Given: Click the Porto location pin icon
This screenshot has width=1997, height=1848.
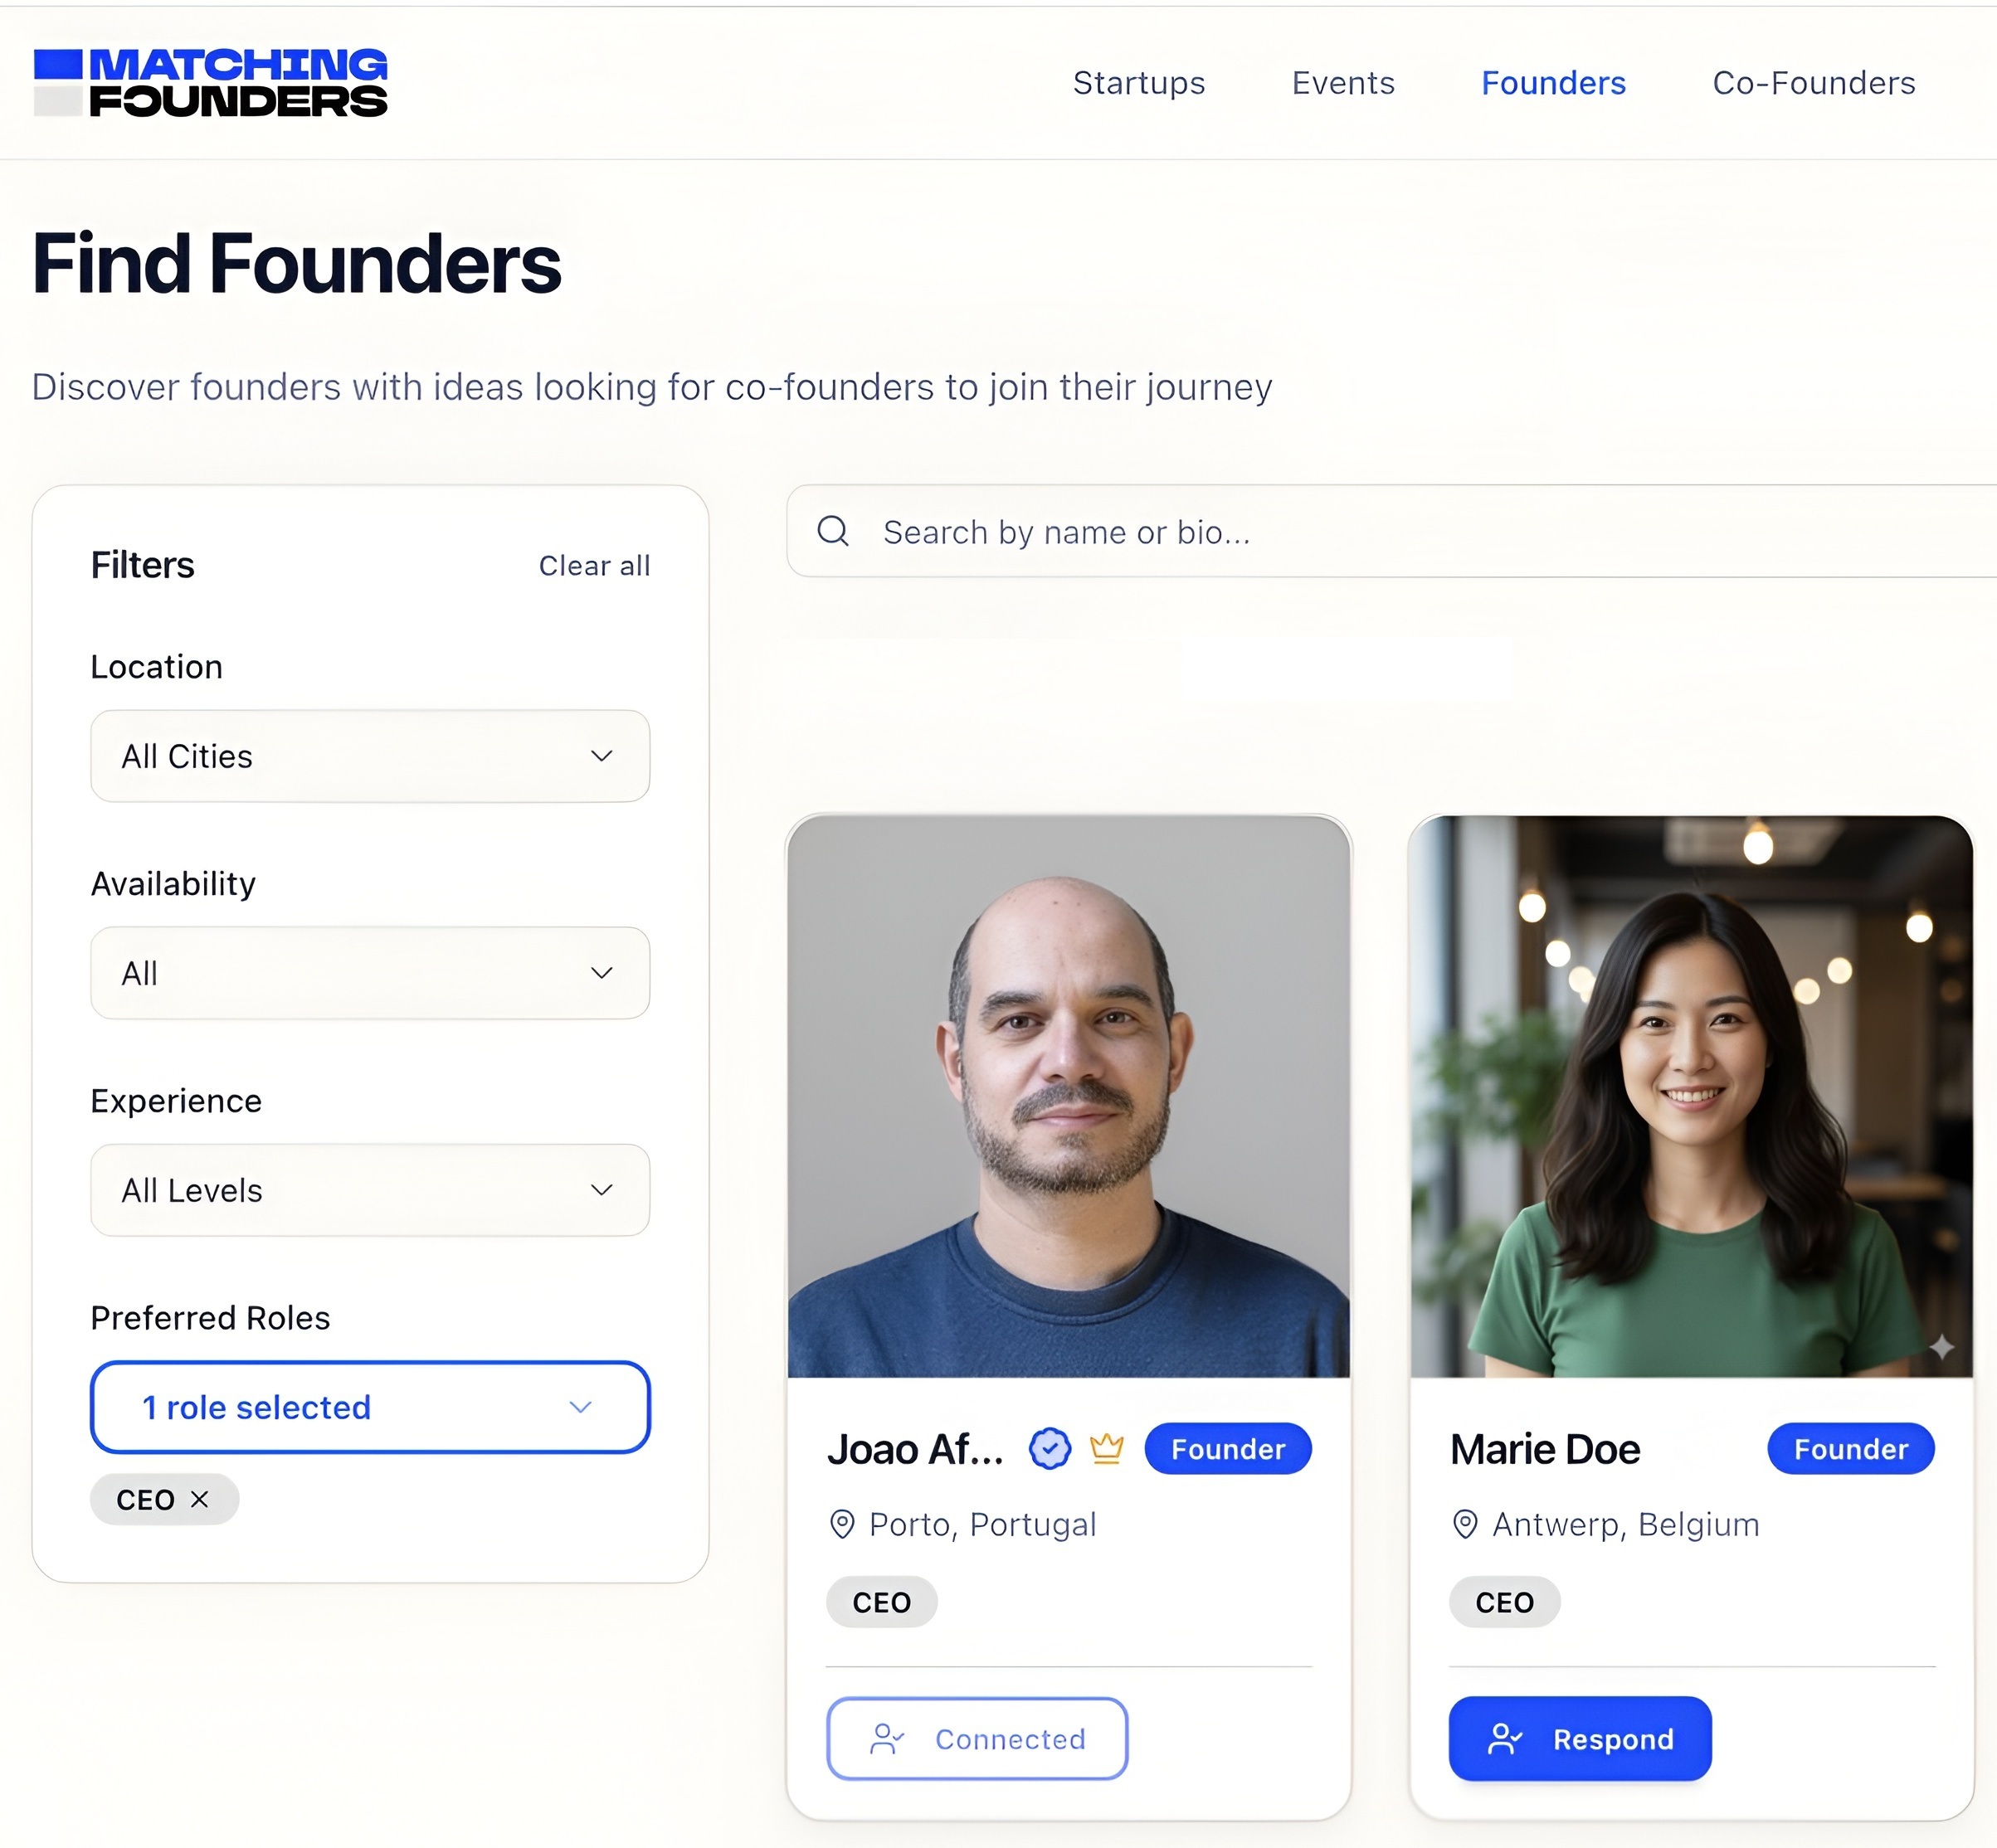Looking at the screenshot, I should pyautogui.click(x=842, y=1524).
